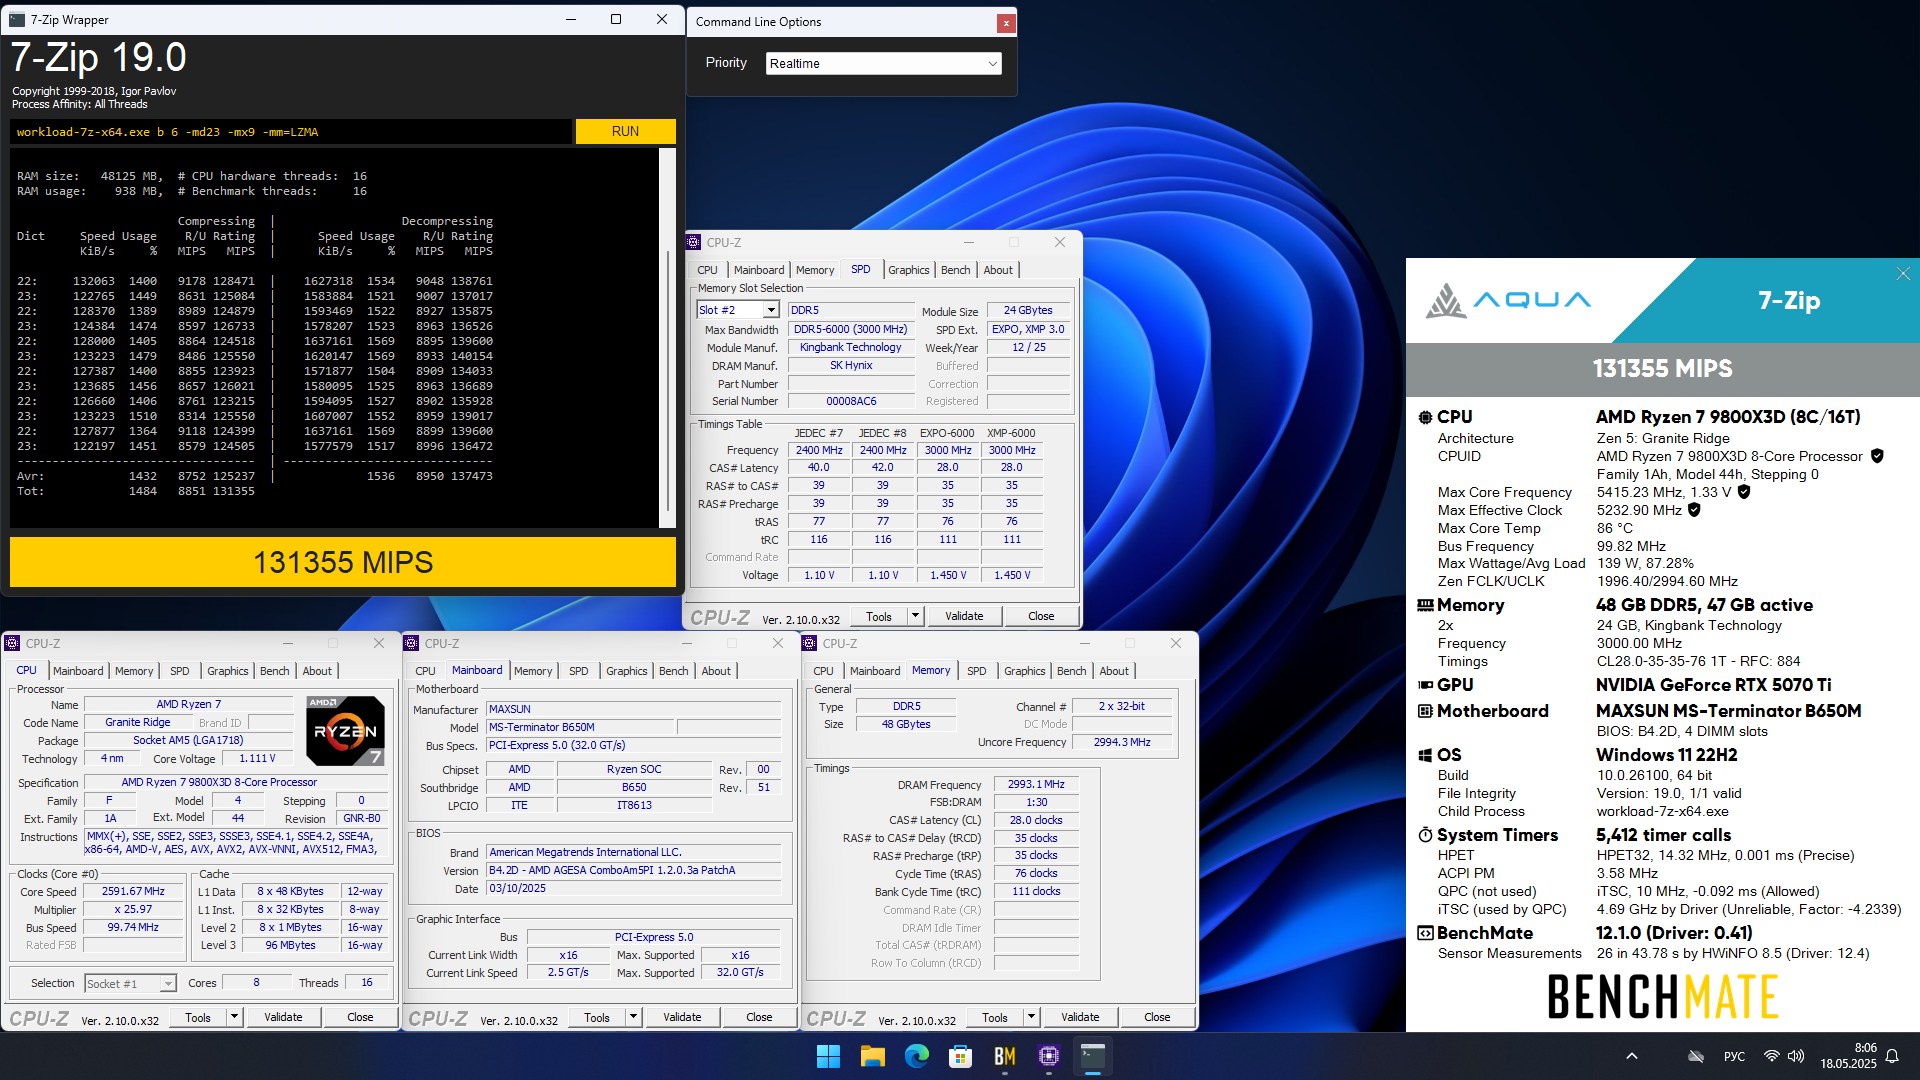The image size is (1920, 1080).
Task: Click the РУС language indicator
Action: (1734, 1056)
